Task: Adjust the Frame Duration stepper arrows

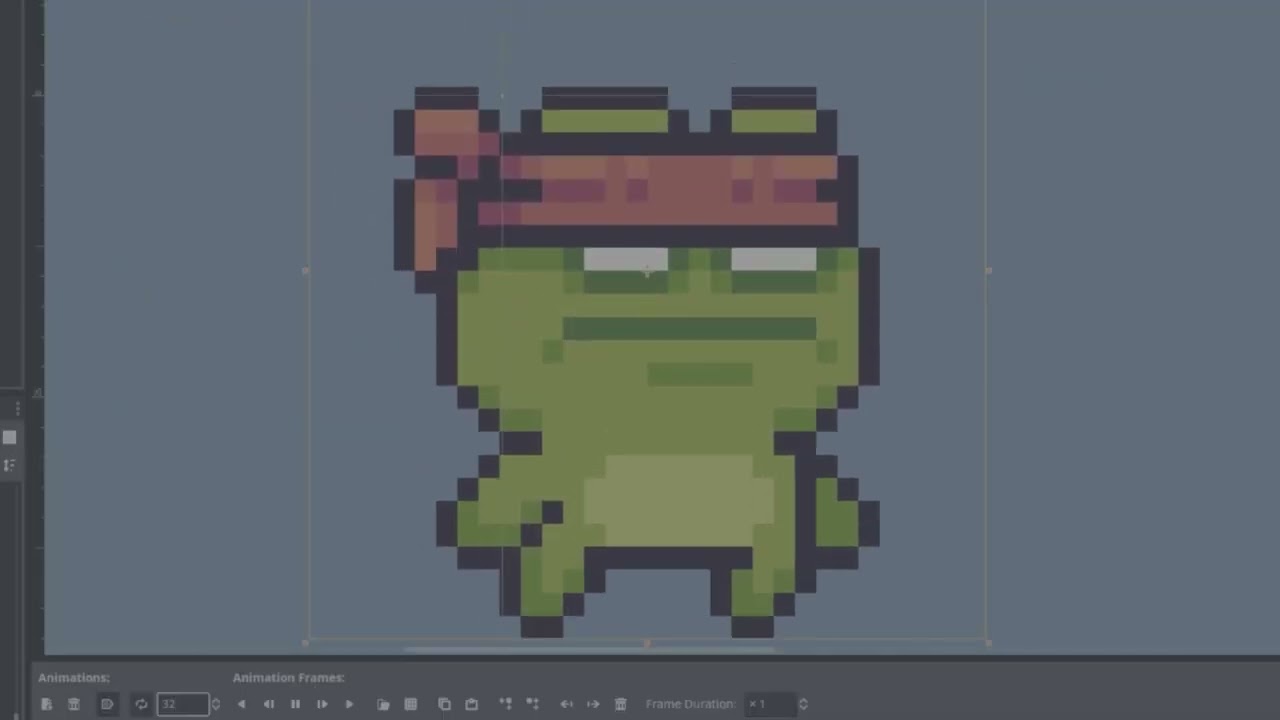Action: [802, 704]
